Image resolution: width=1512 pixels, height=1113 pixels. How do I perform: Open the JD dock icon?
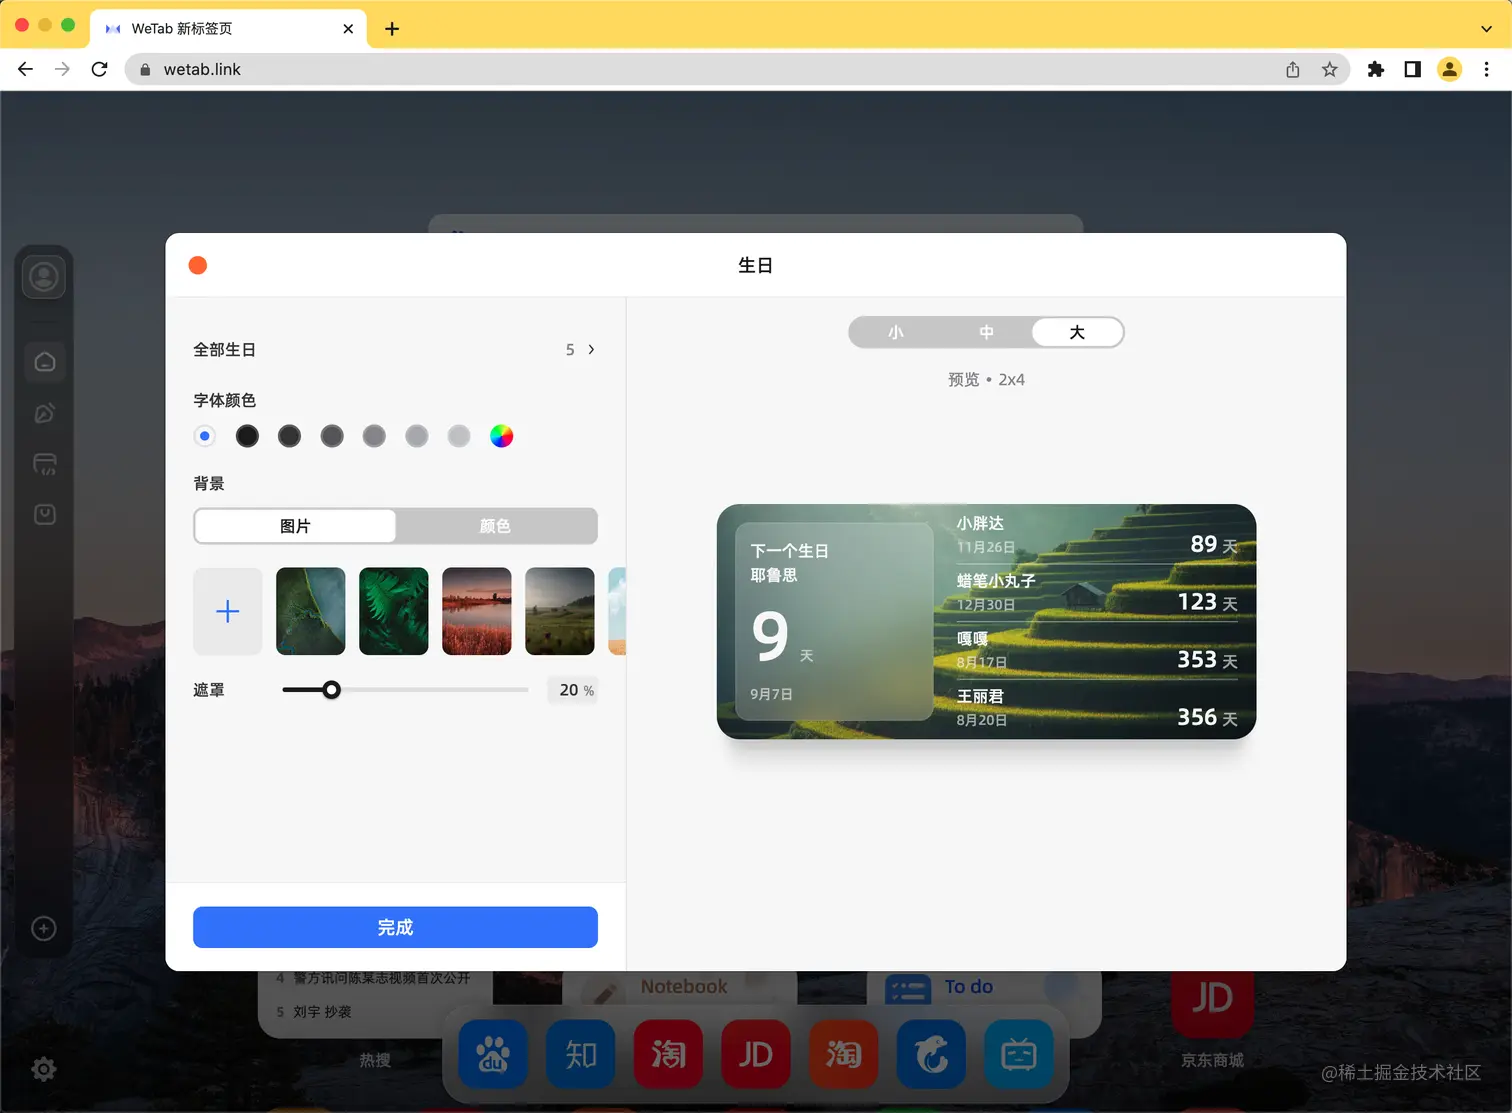coord(756,1054)
